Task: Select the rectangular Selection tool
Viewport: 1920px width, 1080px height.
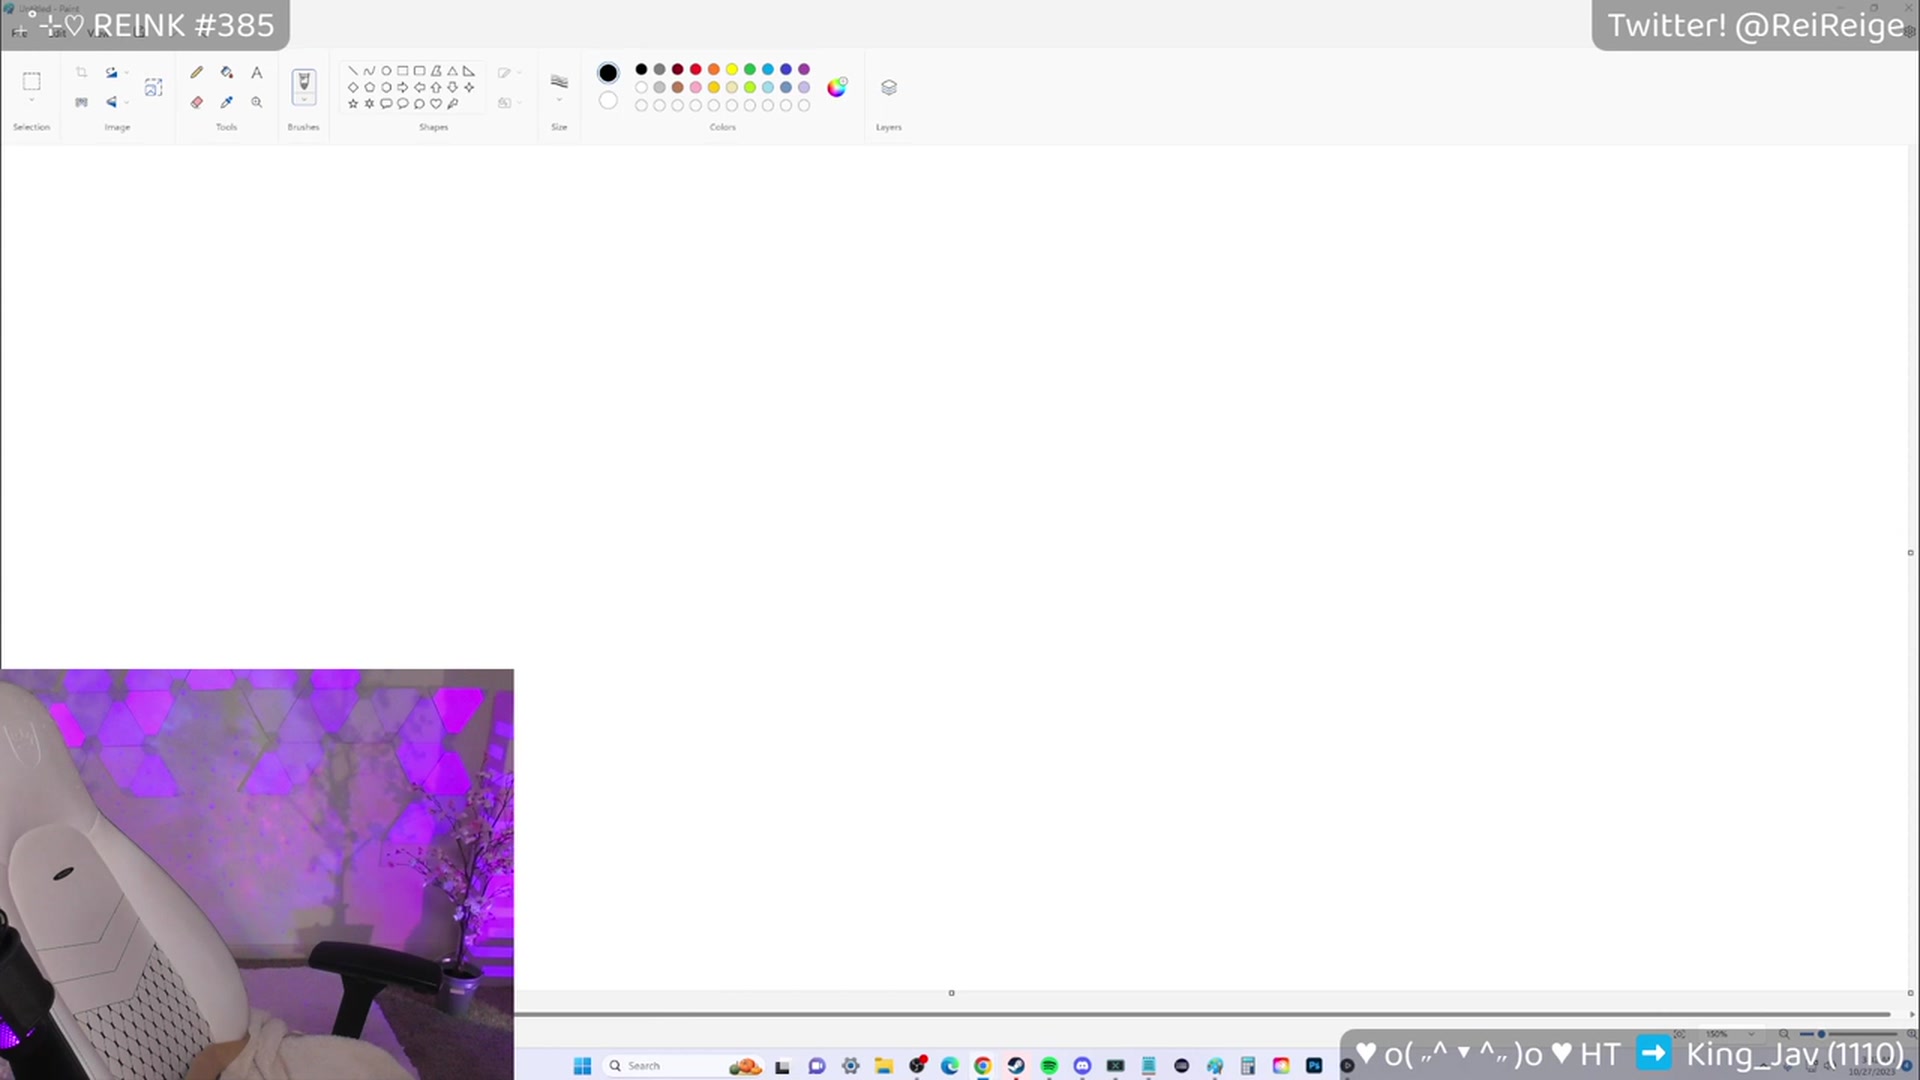Action: 31,81
